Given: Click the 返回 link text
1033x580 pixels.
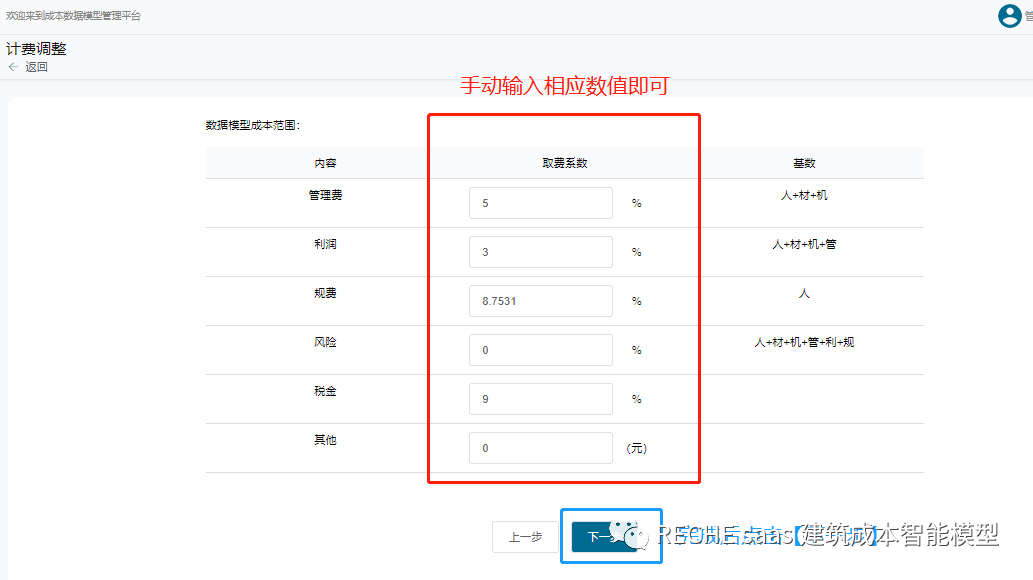Looking at the screenshot, I should click(x=37, y=67).
